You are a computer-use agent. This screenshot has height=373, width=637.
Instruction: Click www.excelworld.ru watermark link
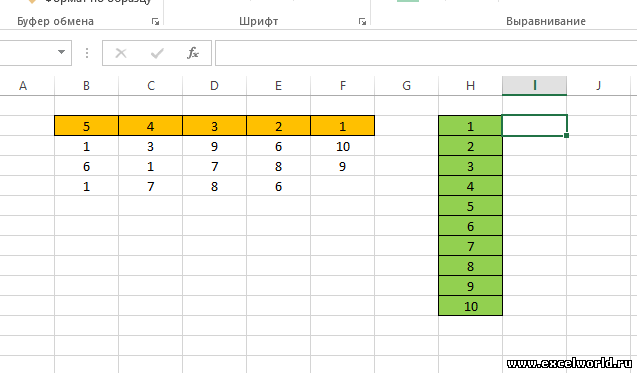pyautogui.click(x=570, y=363)
